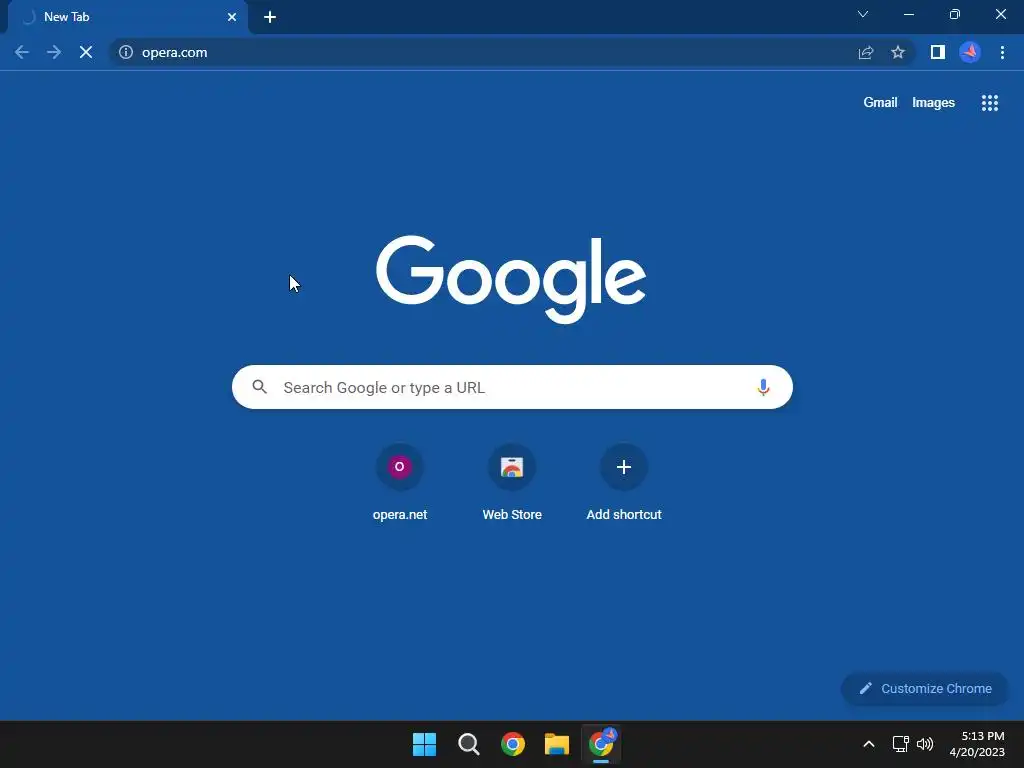This screenshot has width=1024, height=768.
Task: Restore down the Chrome window
Action: 955,14
